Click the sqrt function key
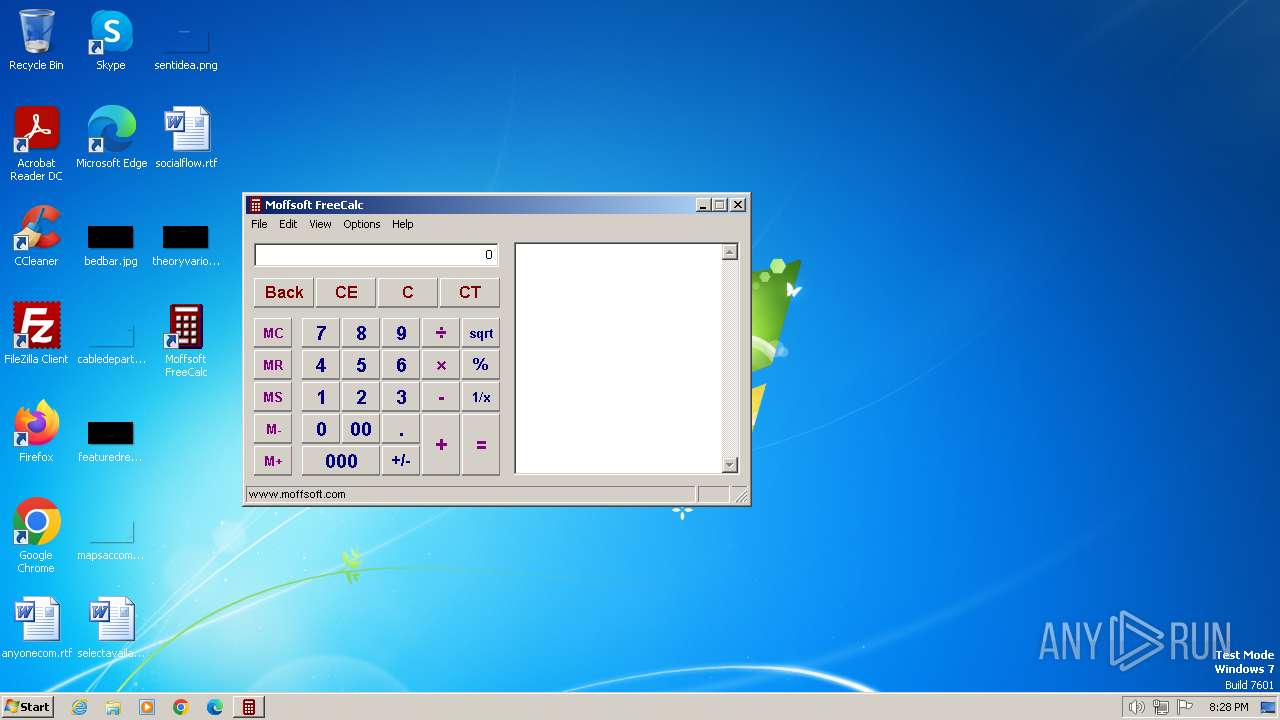 click(x=481, y=333)
